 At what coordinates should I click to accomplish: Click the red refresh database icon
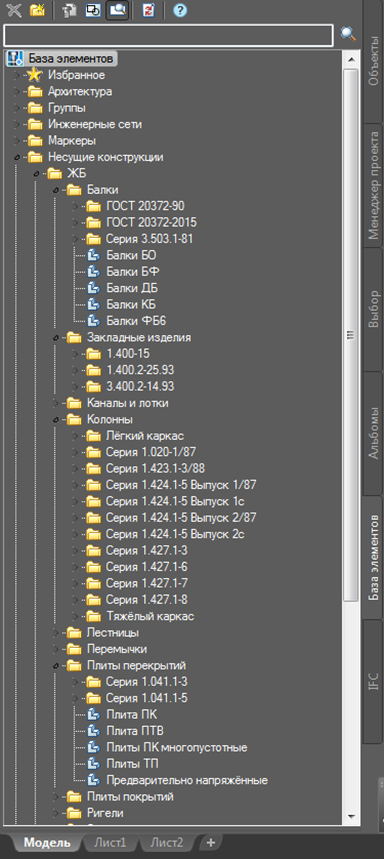[148, 10]
